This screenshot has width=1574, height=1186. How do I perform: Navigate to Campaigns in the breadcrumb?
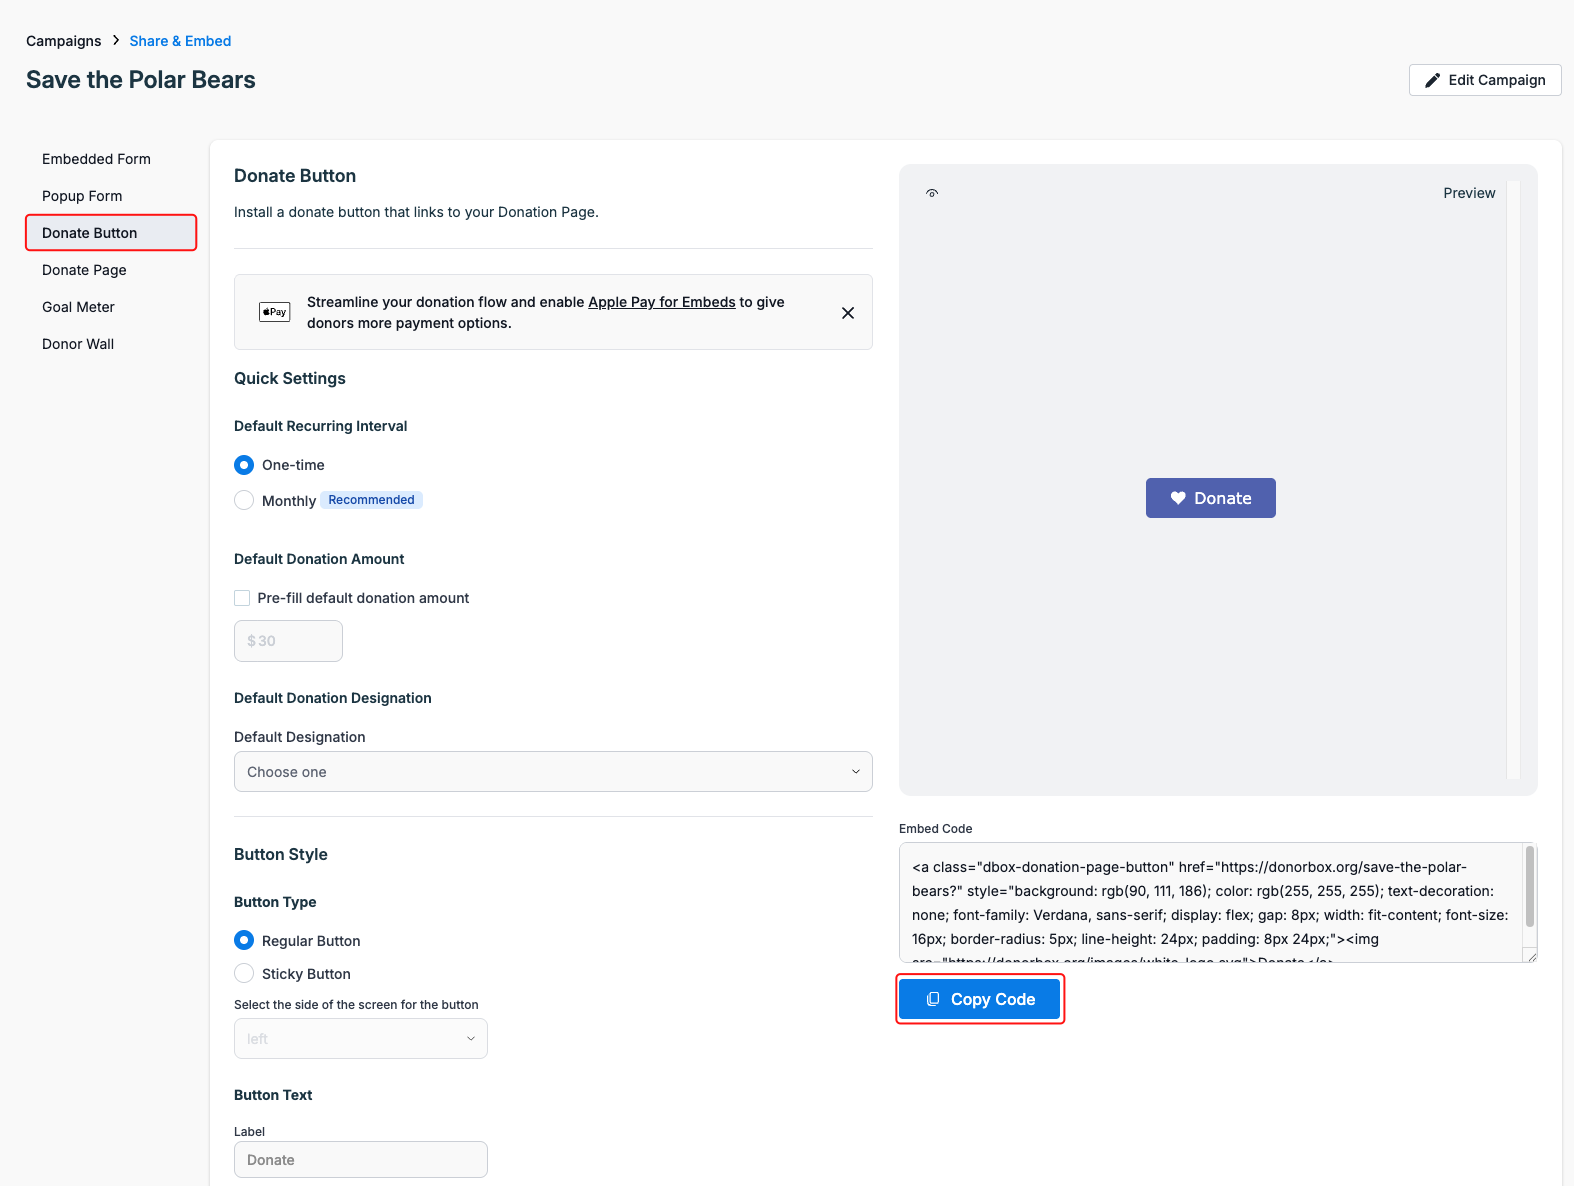click(63, 41)
